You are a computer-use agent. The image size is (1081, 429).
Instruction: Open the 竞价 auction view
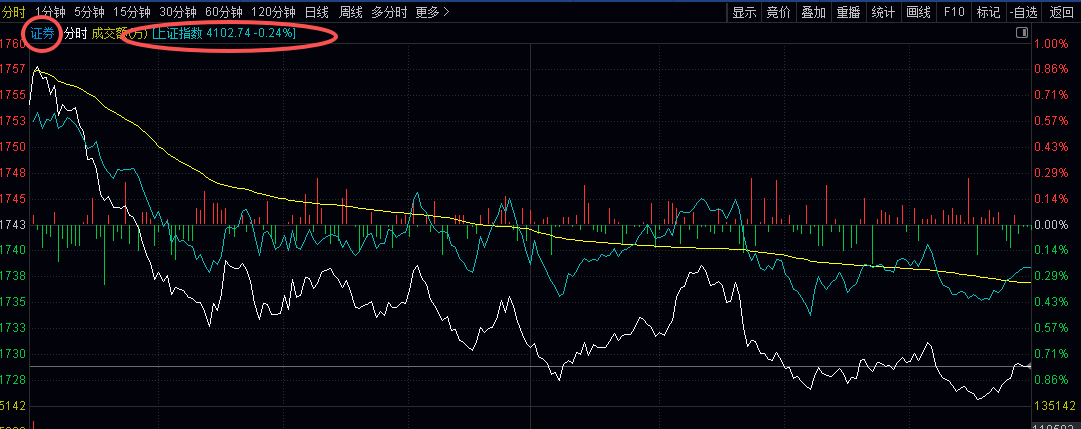point(779,12)
